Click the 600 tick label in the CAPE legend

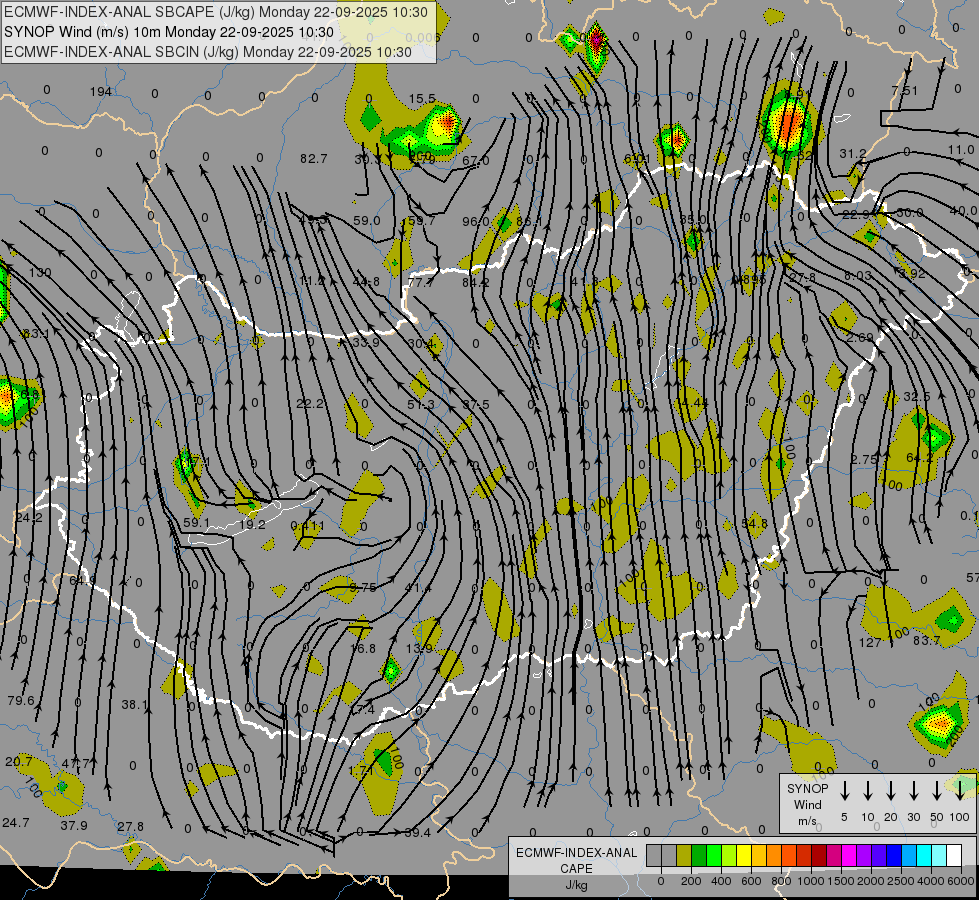pyautogui.click(x=751, y=881)
